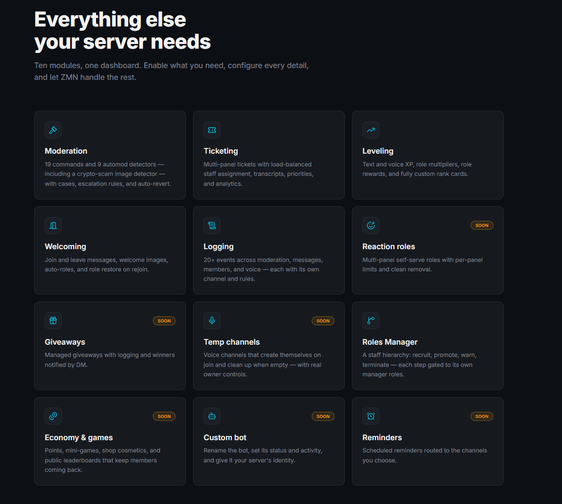Click the Roles Manager branch icon
The image size is (562, 504).
[371, 320]
